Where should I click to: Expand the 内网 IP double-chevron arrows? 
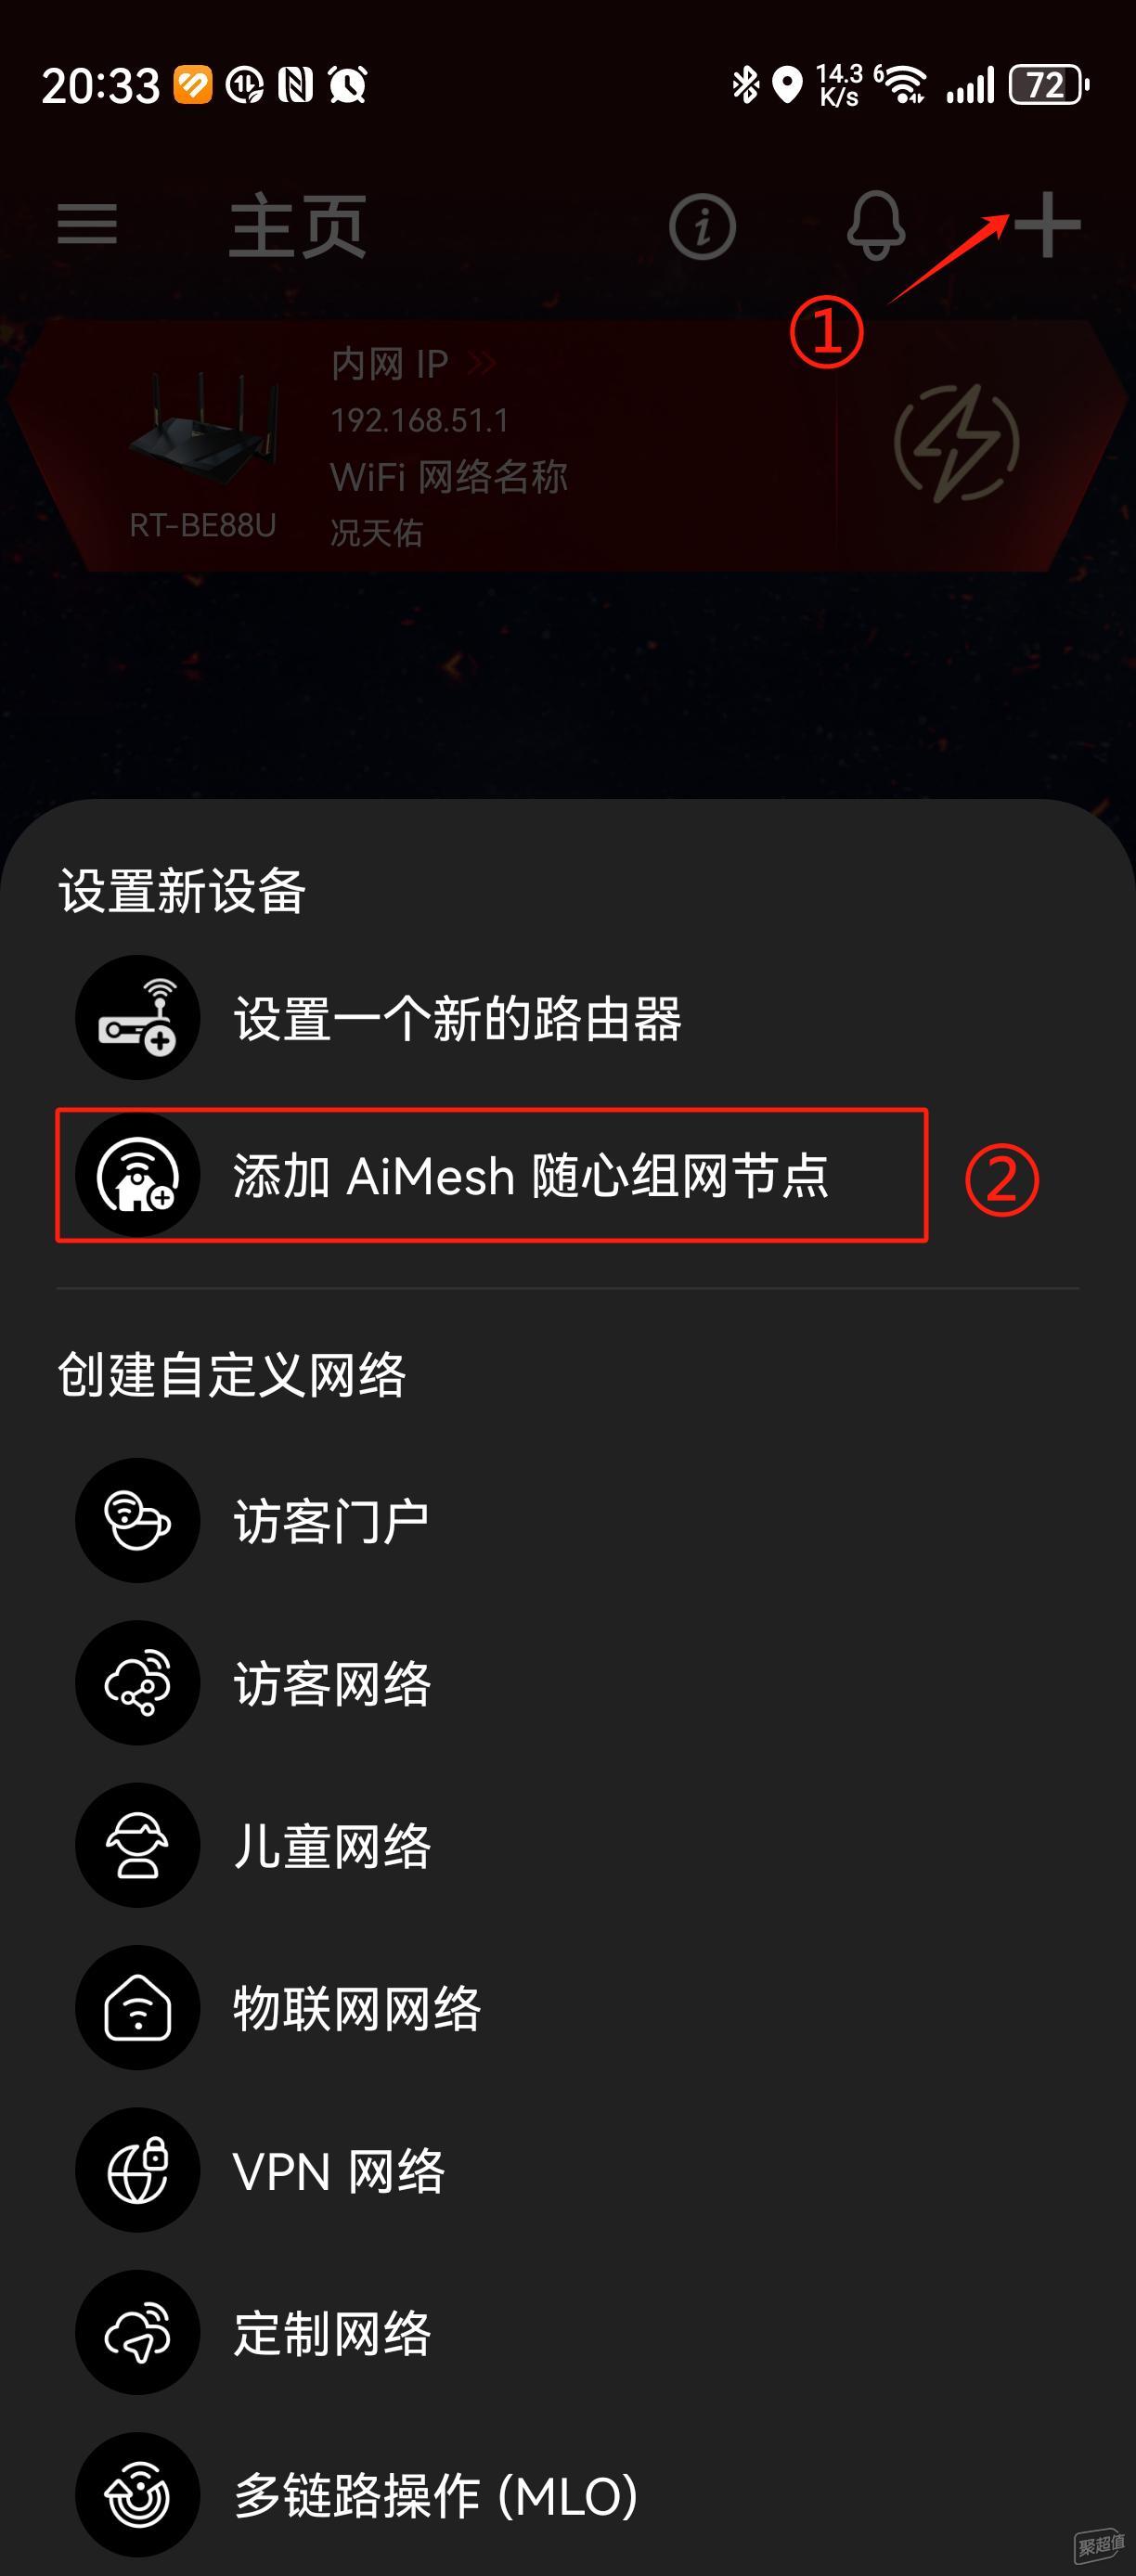tap(482, 363)
